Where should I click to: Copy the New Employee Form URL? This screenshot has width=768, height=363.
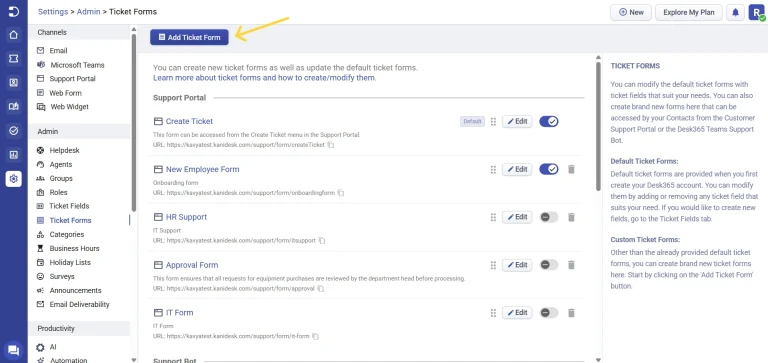[x=341, y=193]
